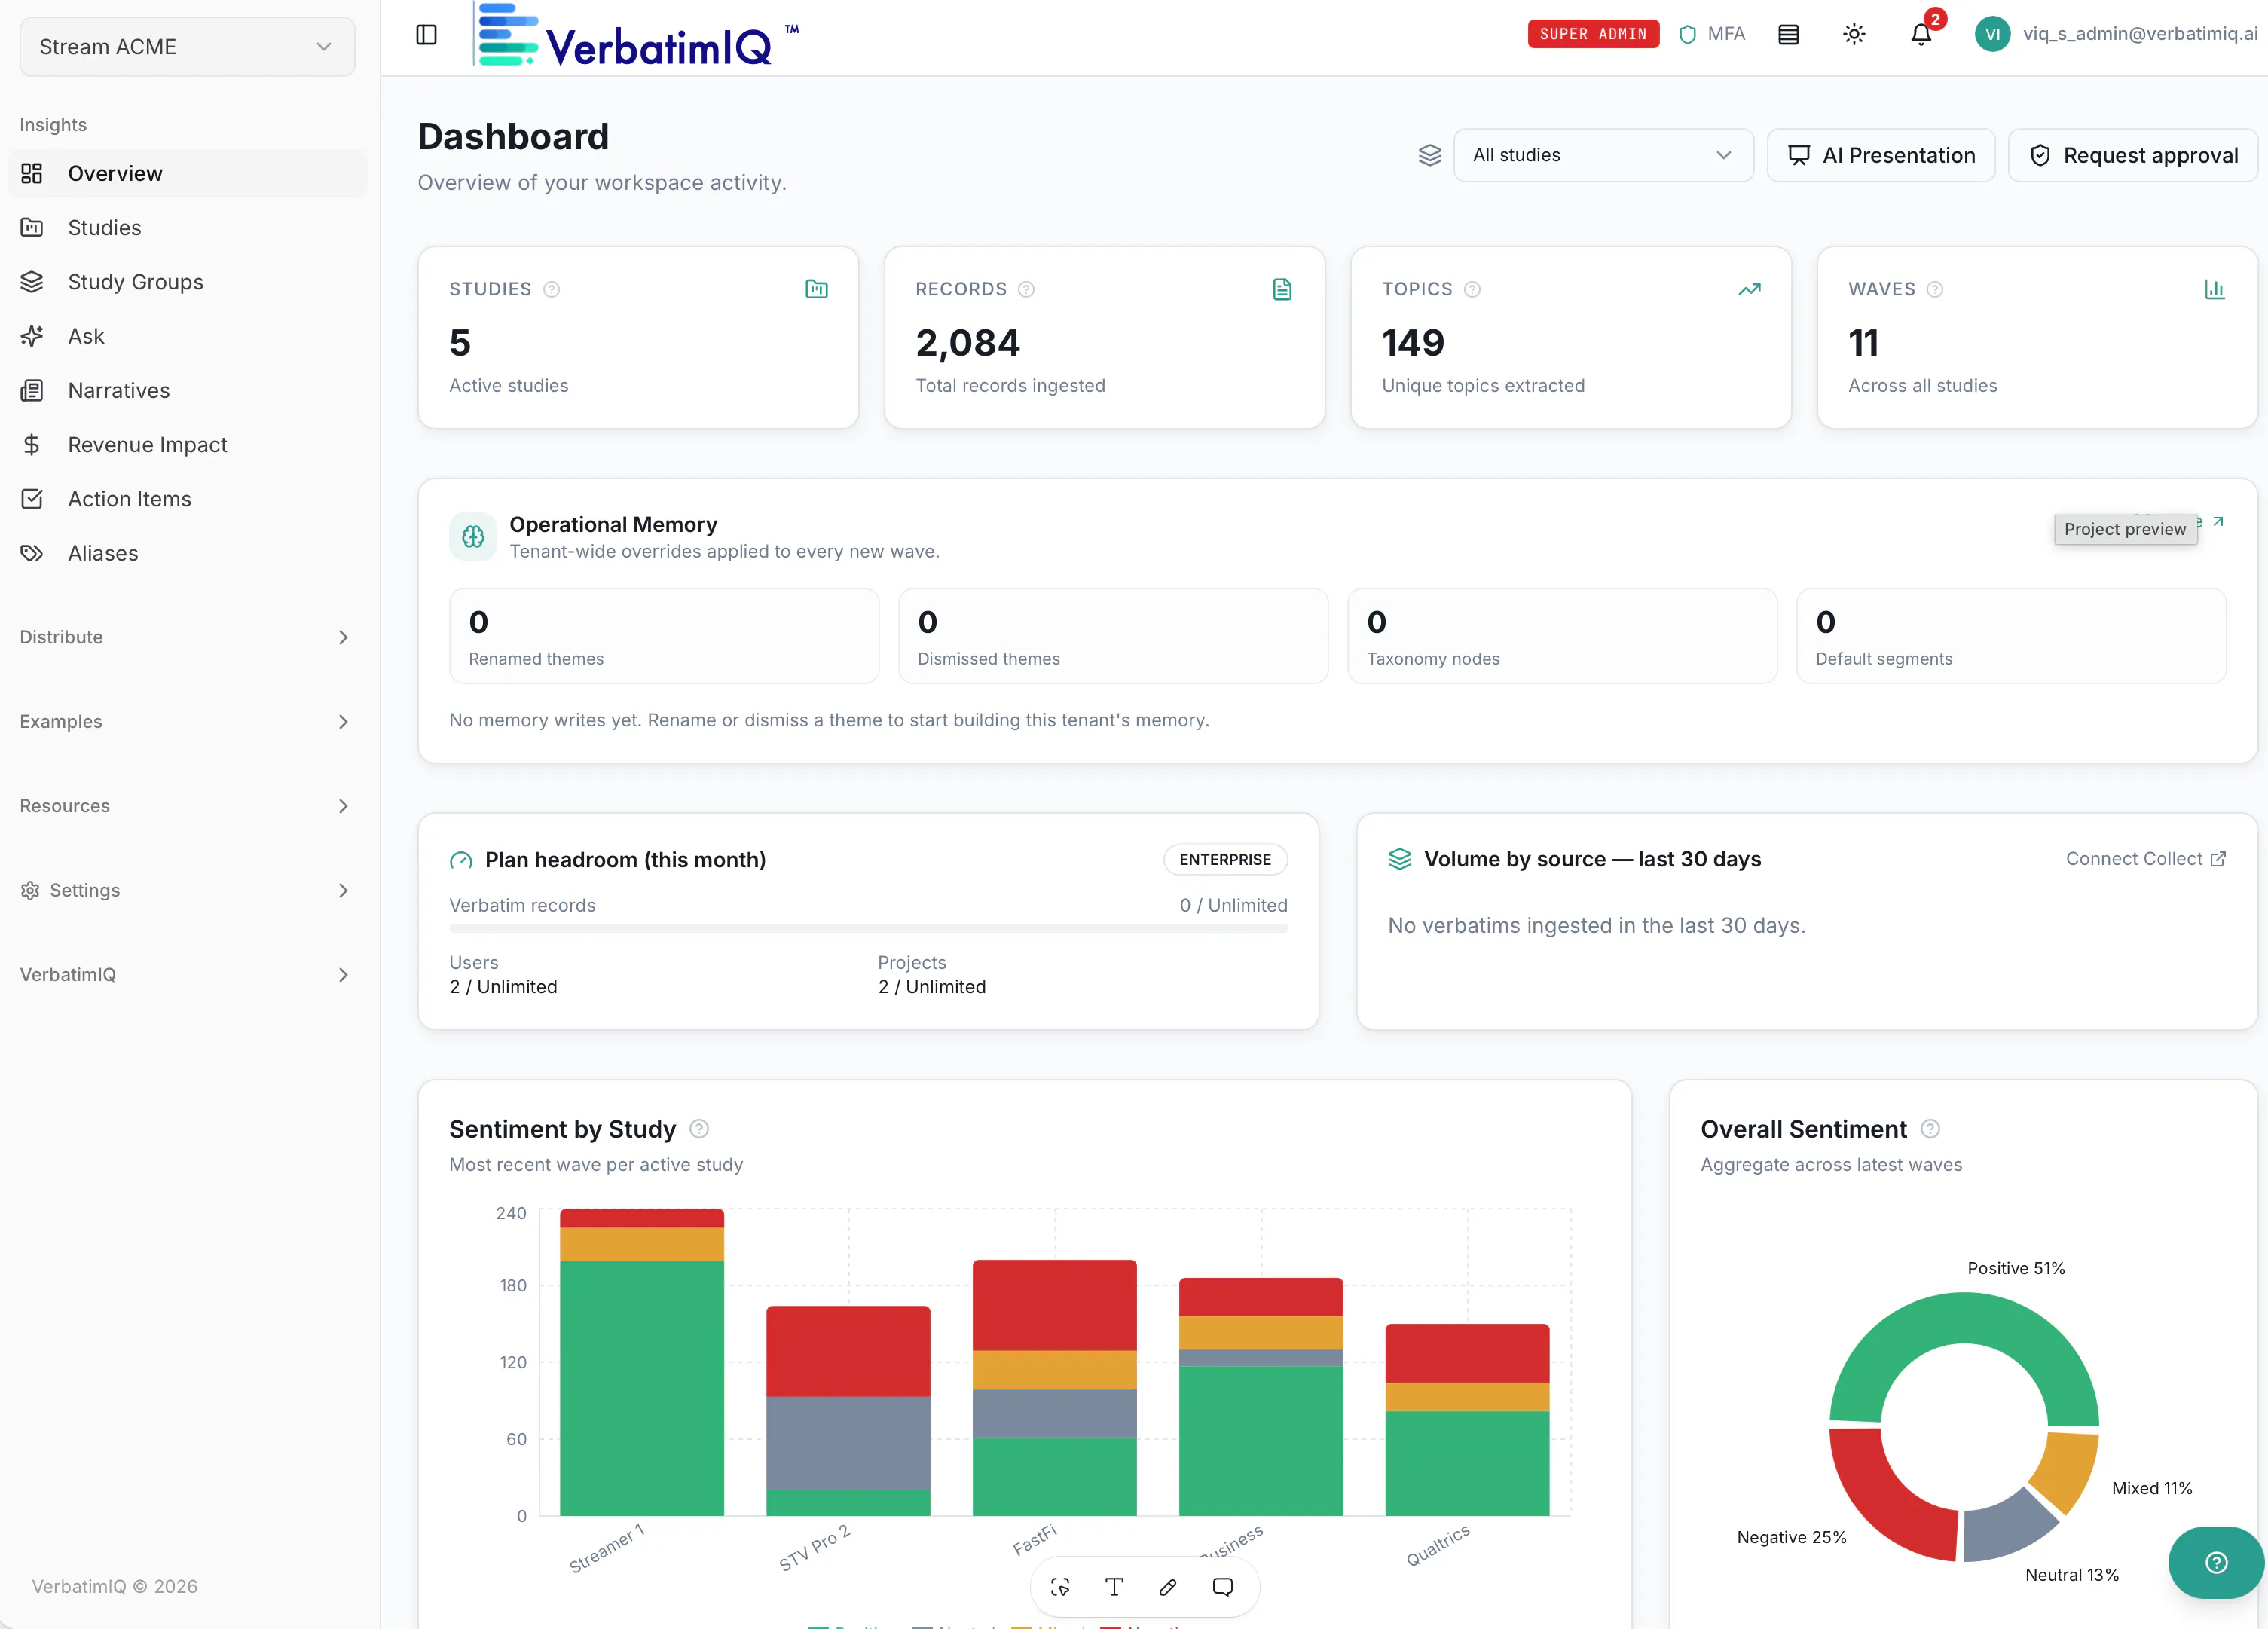Expand the Distribute section

[x=187, y=637]
